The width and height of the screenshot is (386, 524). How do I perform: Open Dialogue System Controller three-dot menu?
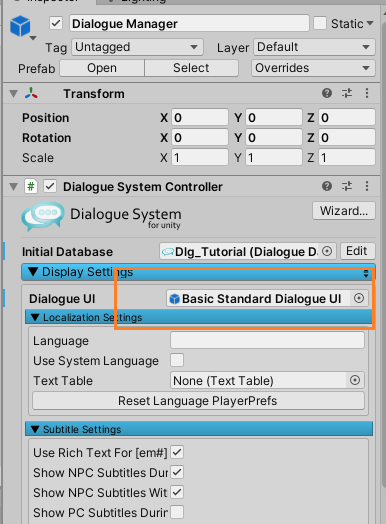click(367, 186)
